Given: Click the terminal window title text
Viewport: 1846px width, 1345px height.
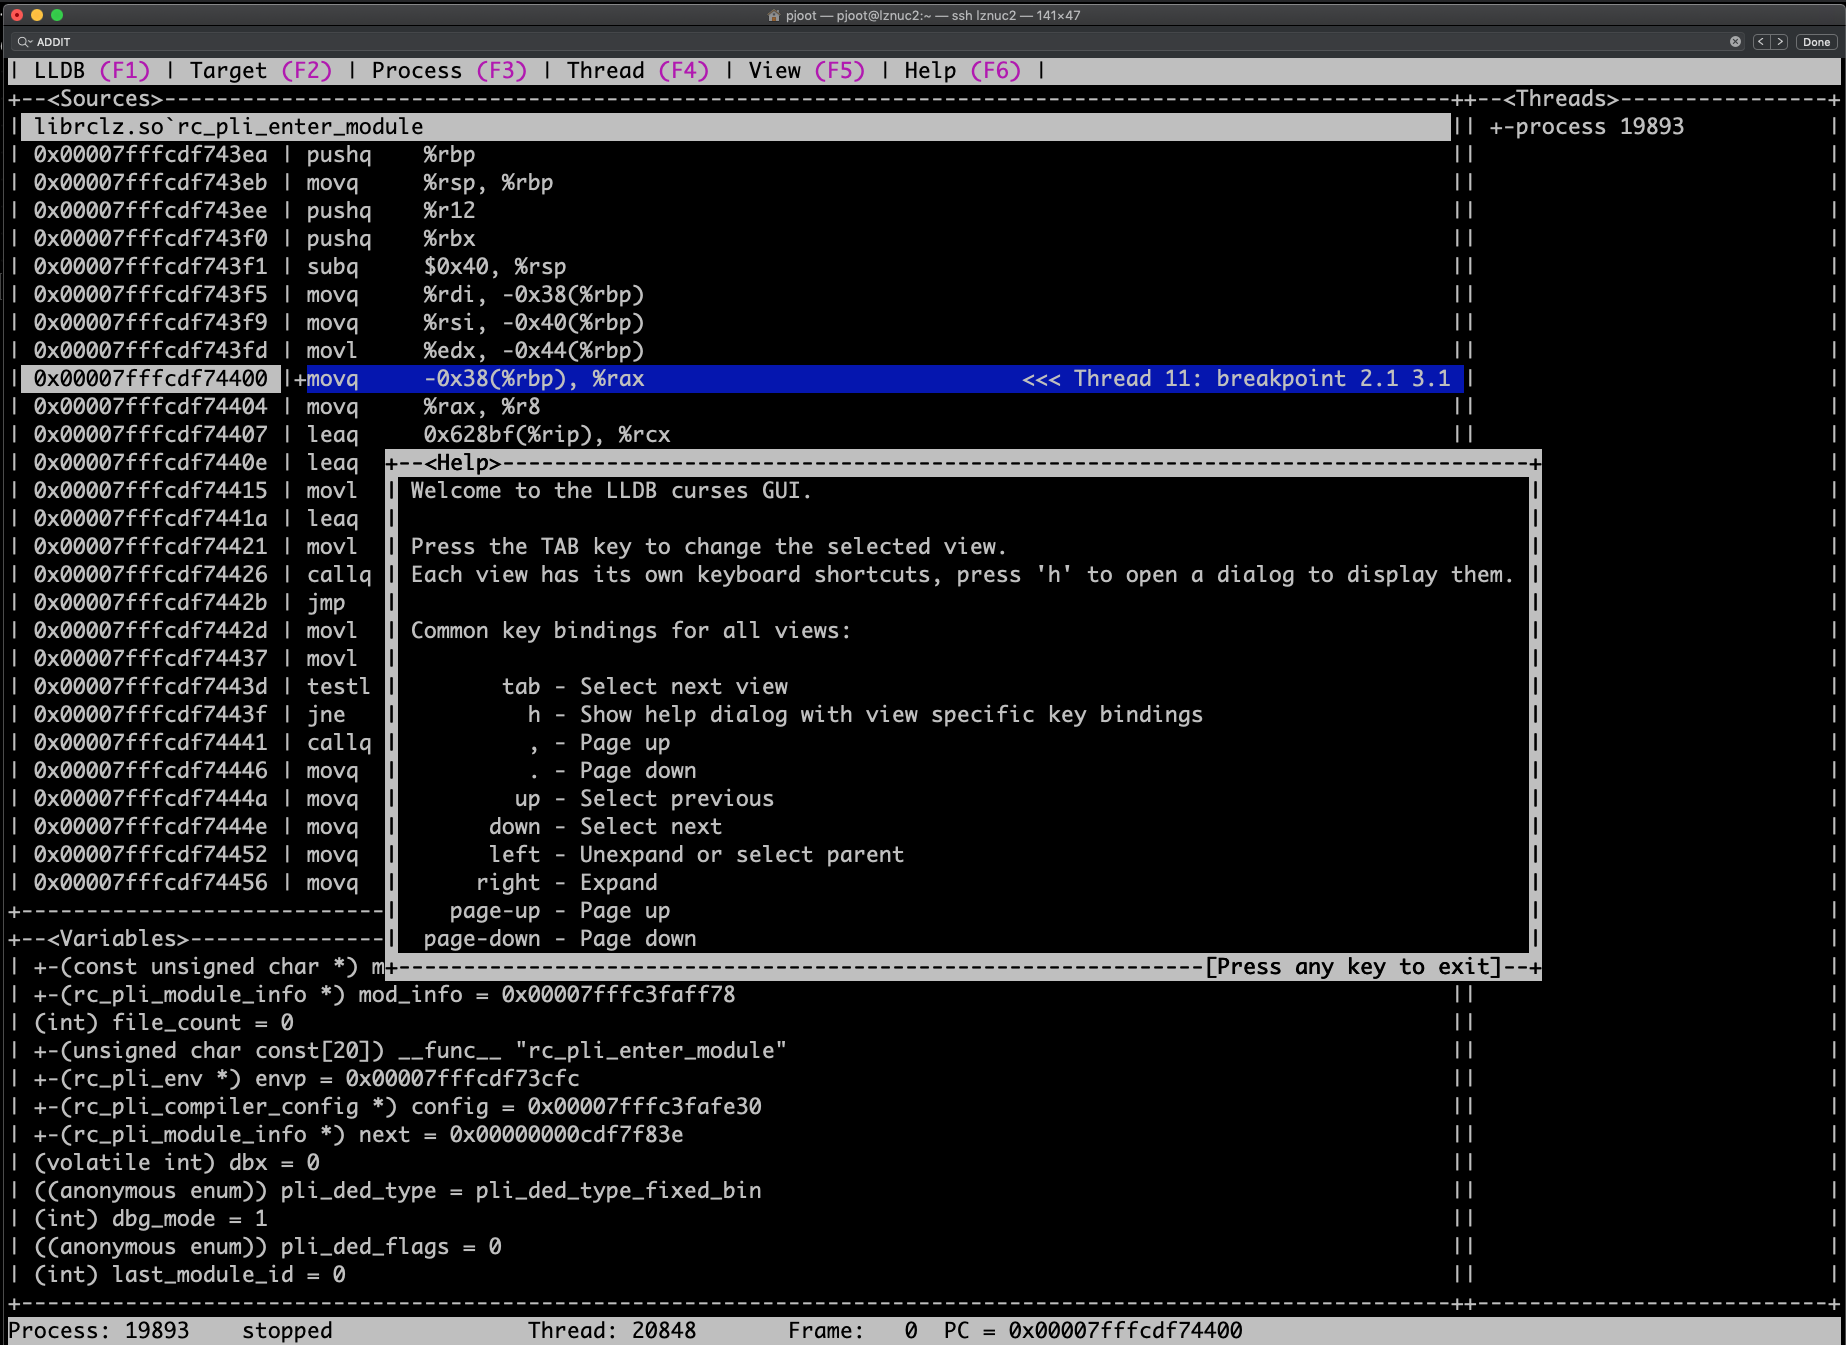Looking at the screenshot, I should click(932, 15).
